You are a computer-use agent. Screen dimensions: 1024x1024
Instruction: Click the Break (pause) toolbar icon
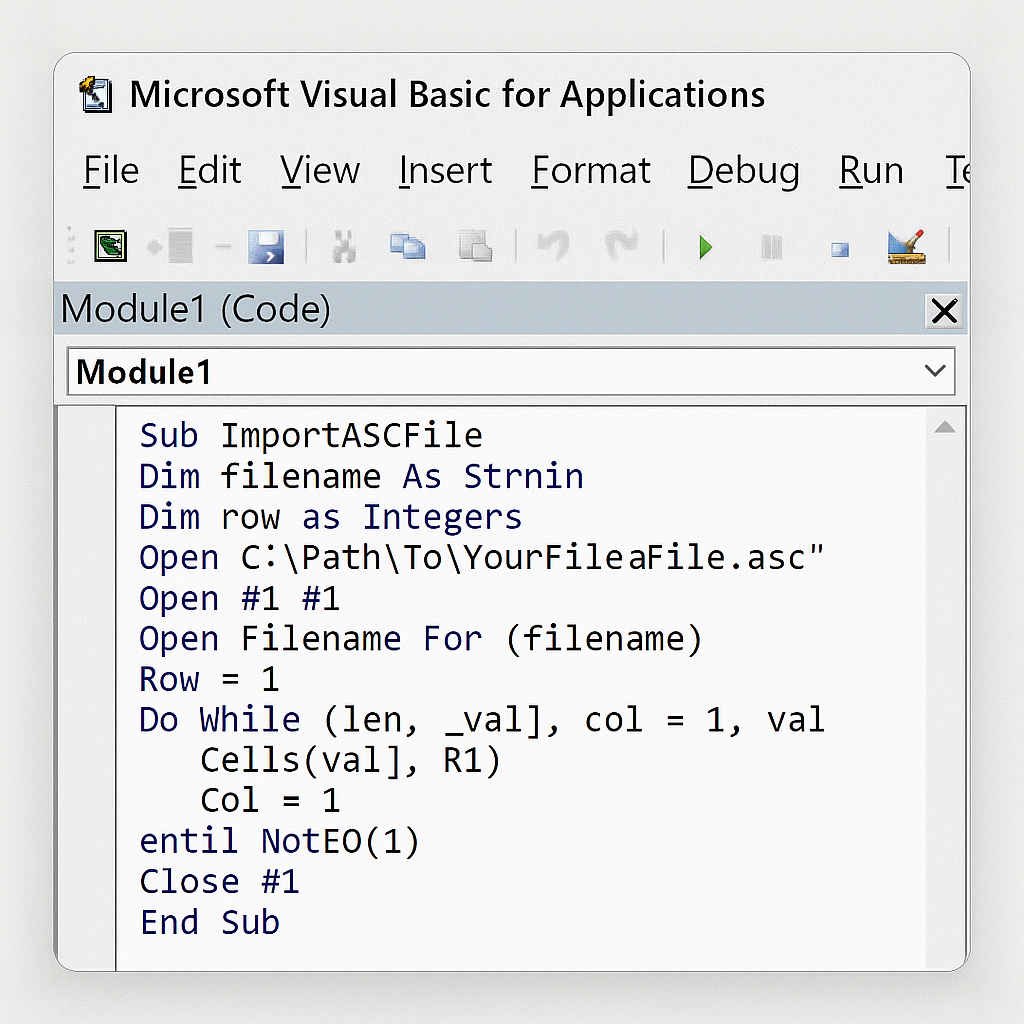tap(772, 248)
